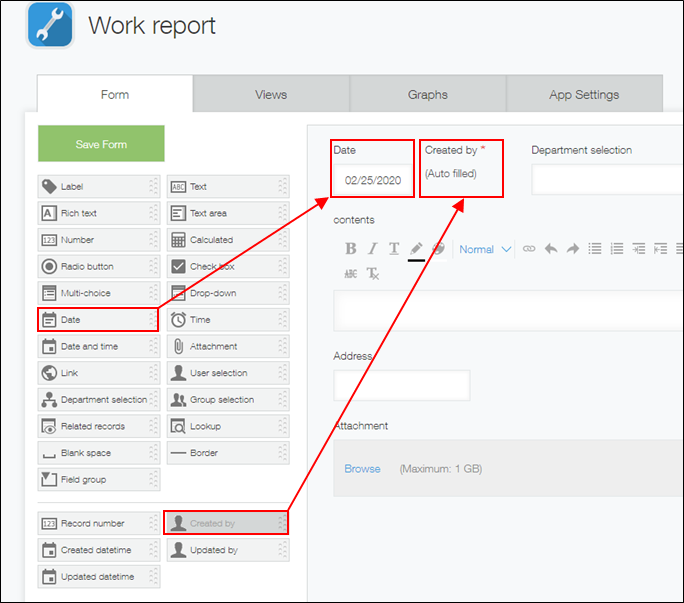Select the Text area field item
The width and height of the screenshot is (684, 603).
[x=228, y=213]
